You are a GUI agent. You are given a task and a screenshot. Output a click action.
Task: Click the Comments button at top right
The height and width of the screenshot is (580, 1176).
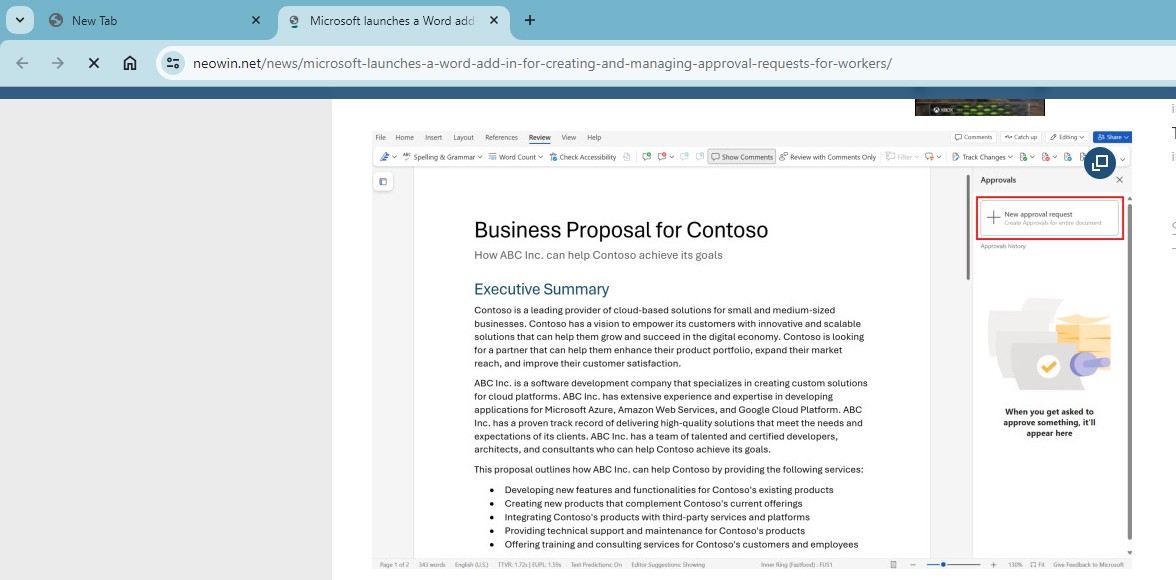coord(973,137)
